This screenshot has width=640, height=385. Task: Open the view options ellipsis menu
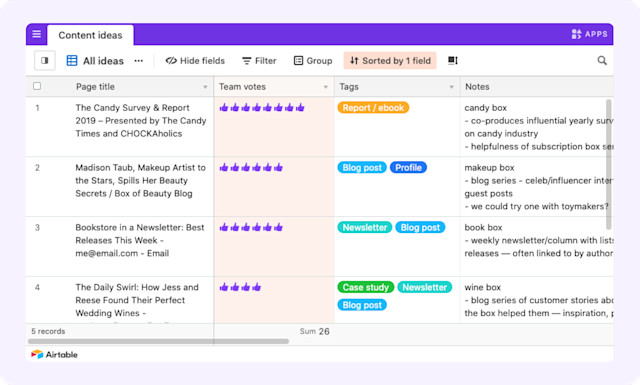pos(139,61)
